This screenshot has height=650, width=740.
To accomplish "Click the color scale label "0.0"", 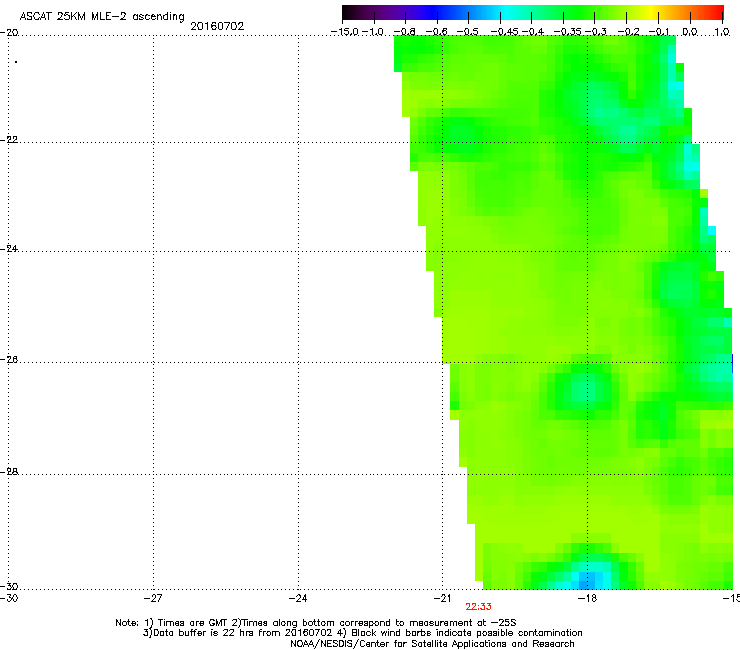I will point(690,32).
